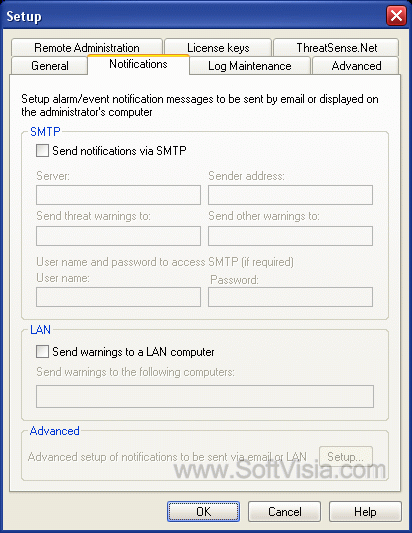This screenshot has height=533, width=412.
Task: Click 'Send warnings to the following computers:' label
Action: (x=135, y=372)
